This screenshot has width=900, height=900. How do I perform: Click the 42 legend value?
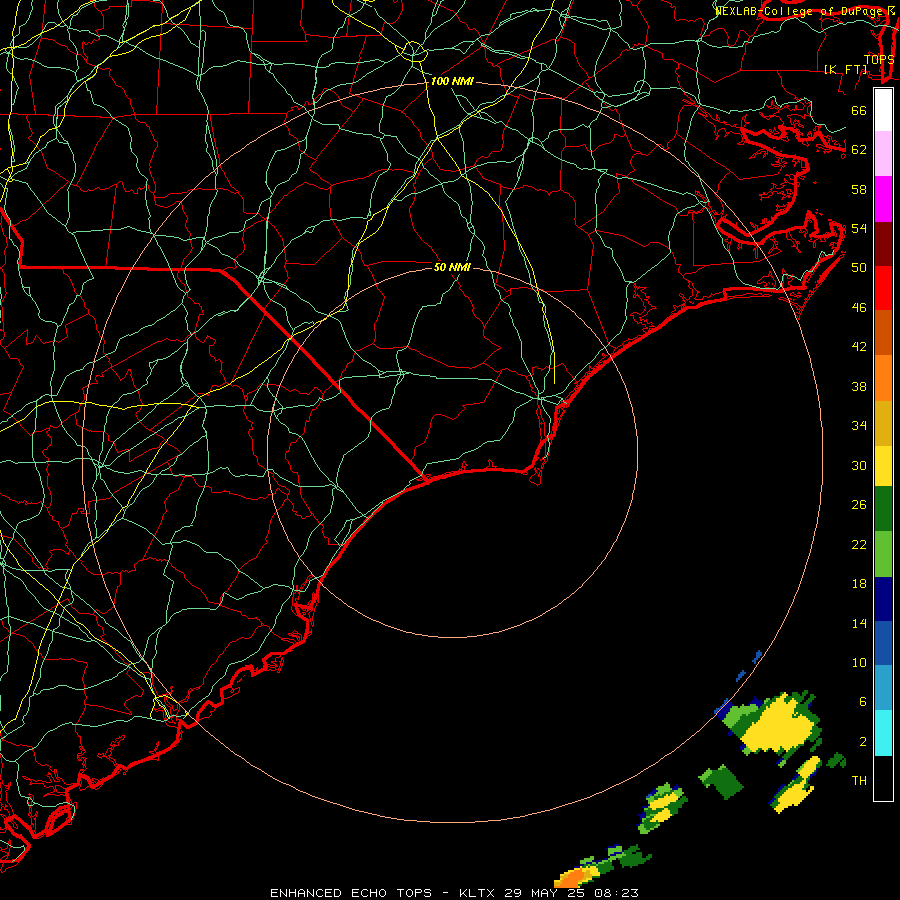coord(859,347)
